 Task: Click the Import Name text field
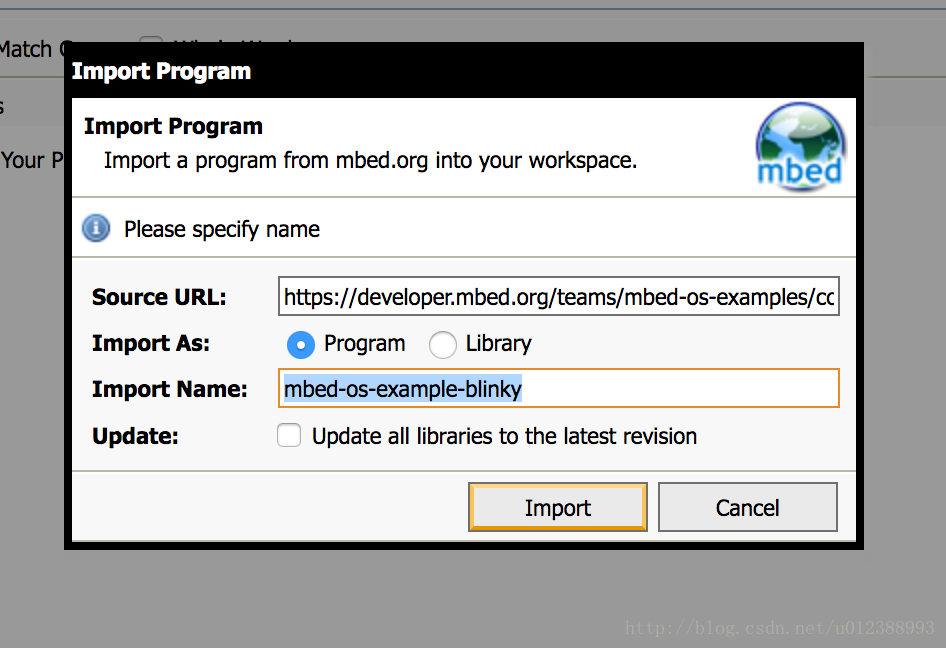click(559, 388)
